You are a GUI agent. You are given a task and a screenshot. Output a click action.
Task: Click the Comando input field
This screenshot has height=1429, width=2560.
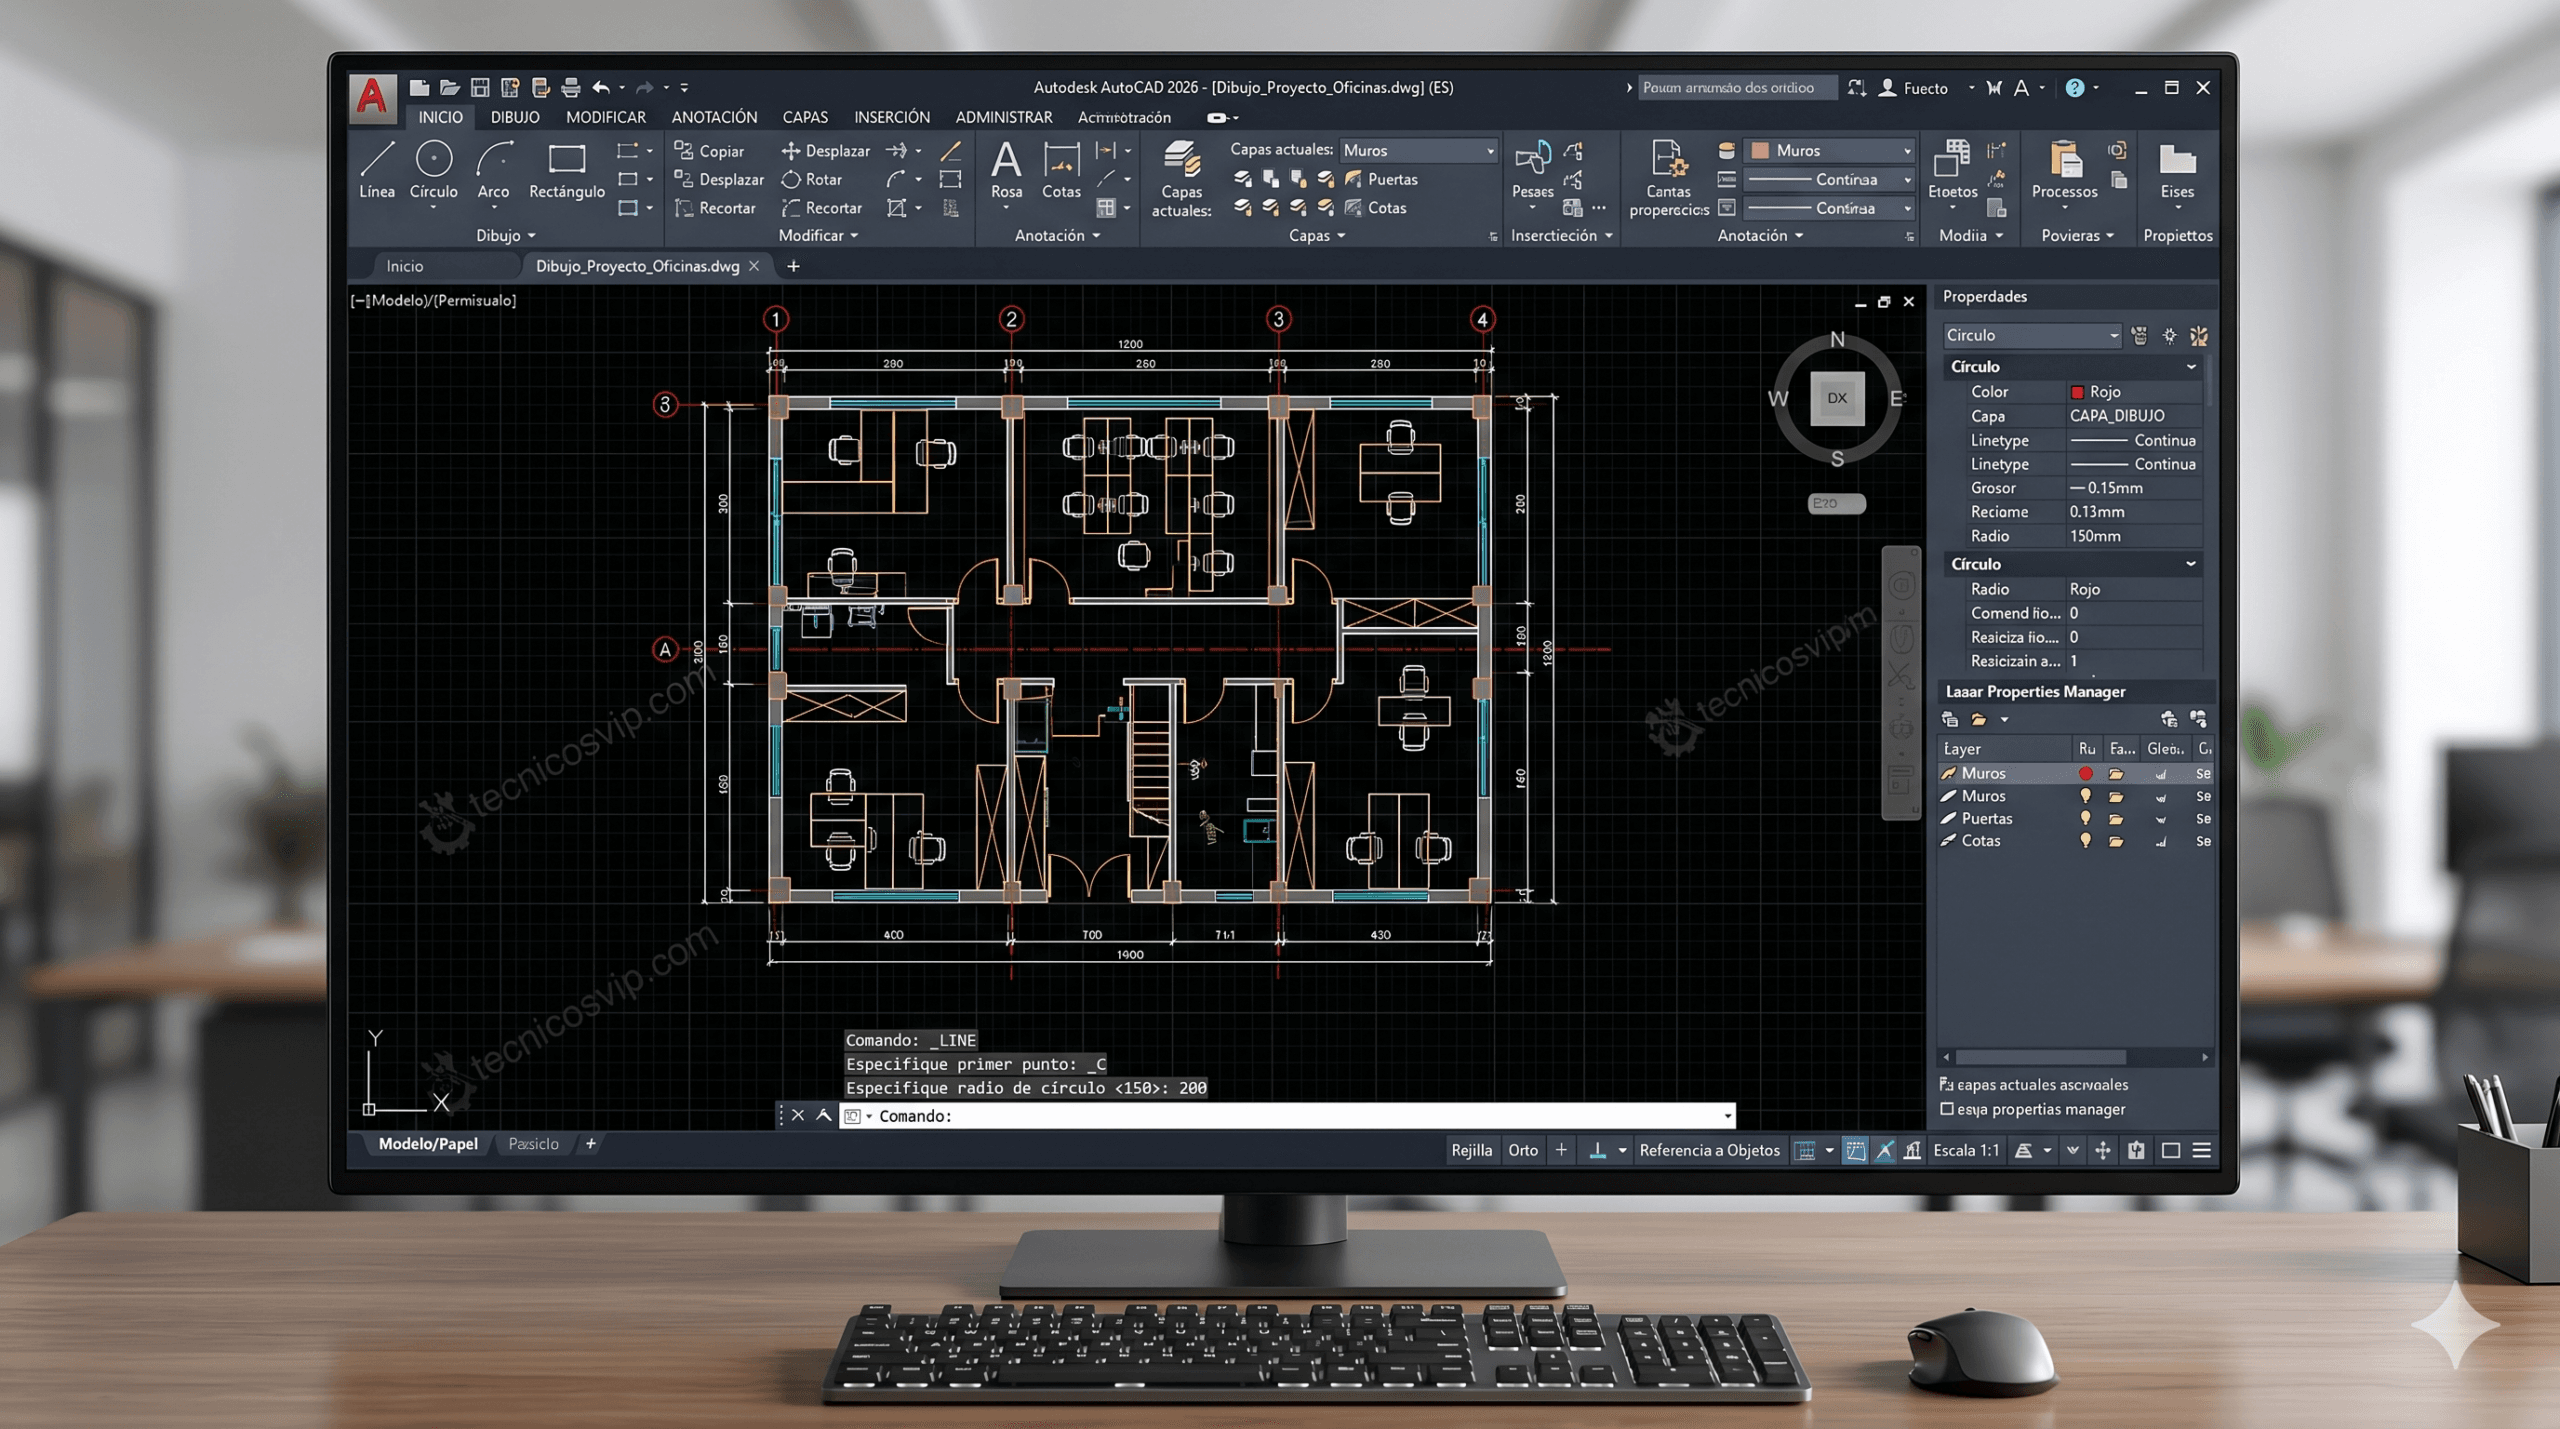[x=1285, y=1116]
